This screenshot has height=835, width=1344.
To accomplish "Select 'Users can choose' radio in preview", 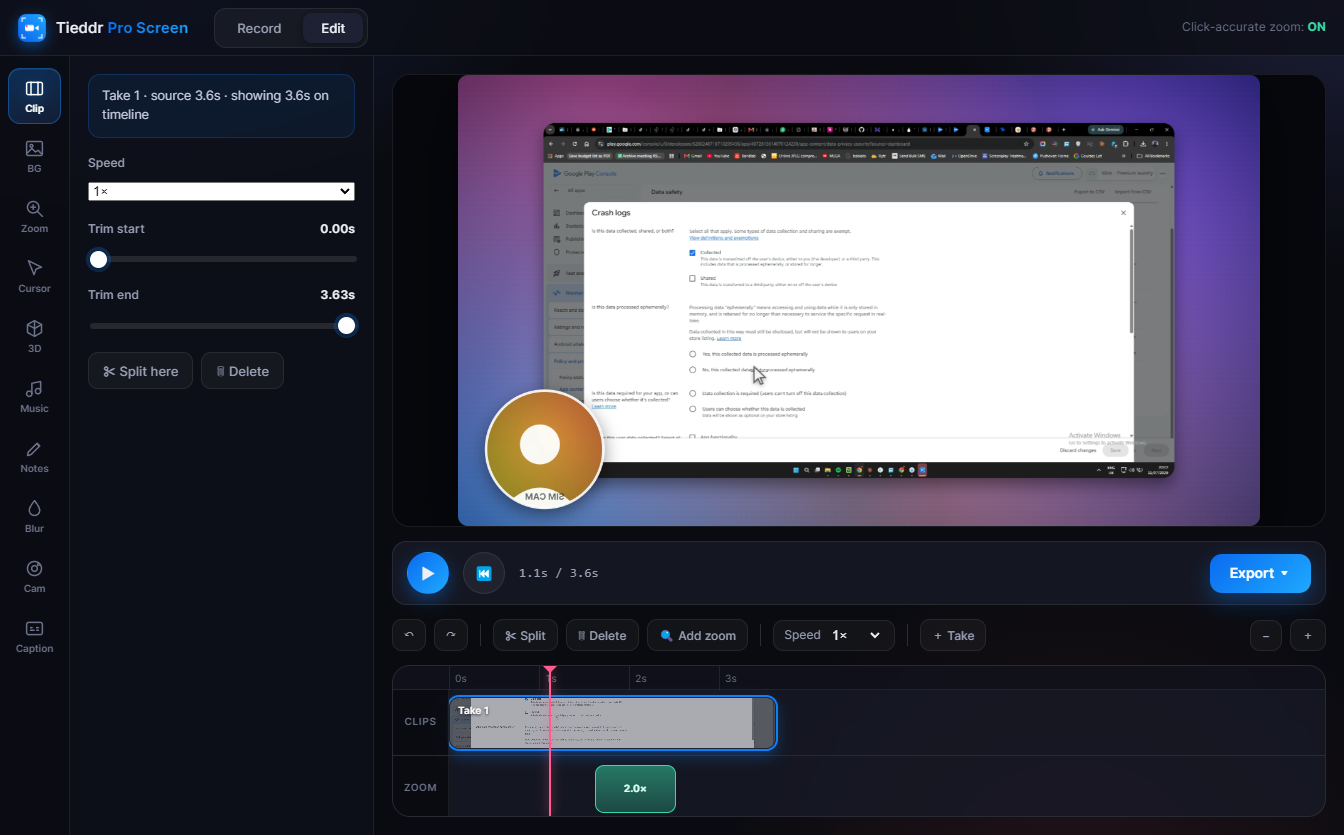I will point(692,409).
